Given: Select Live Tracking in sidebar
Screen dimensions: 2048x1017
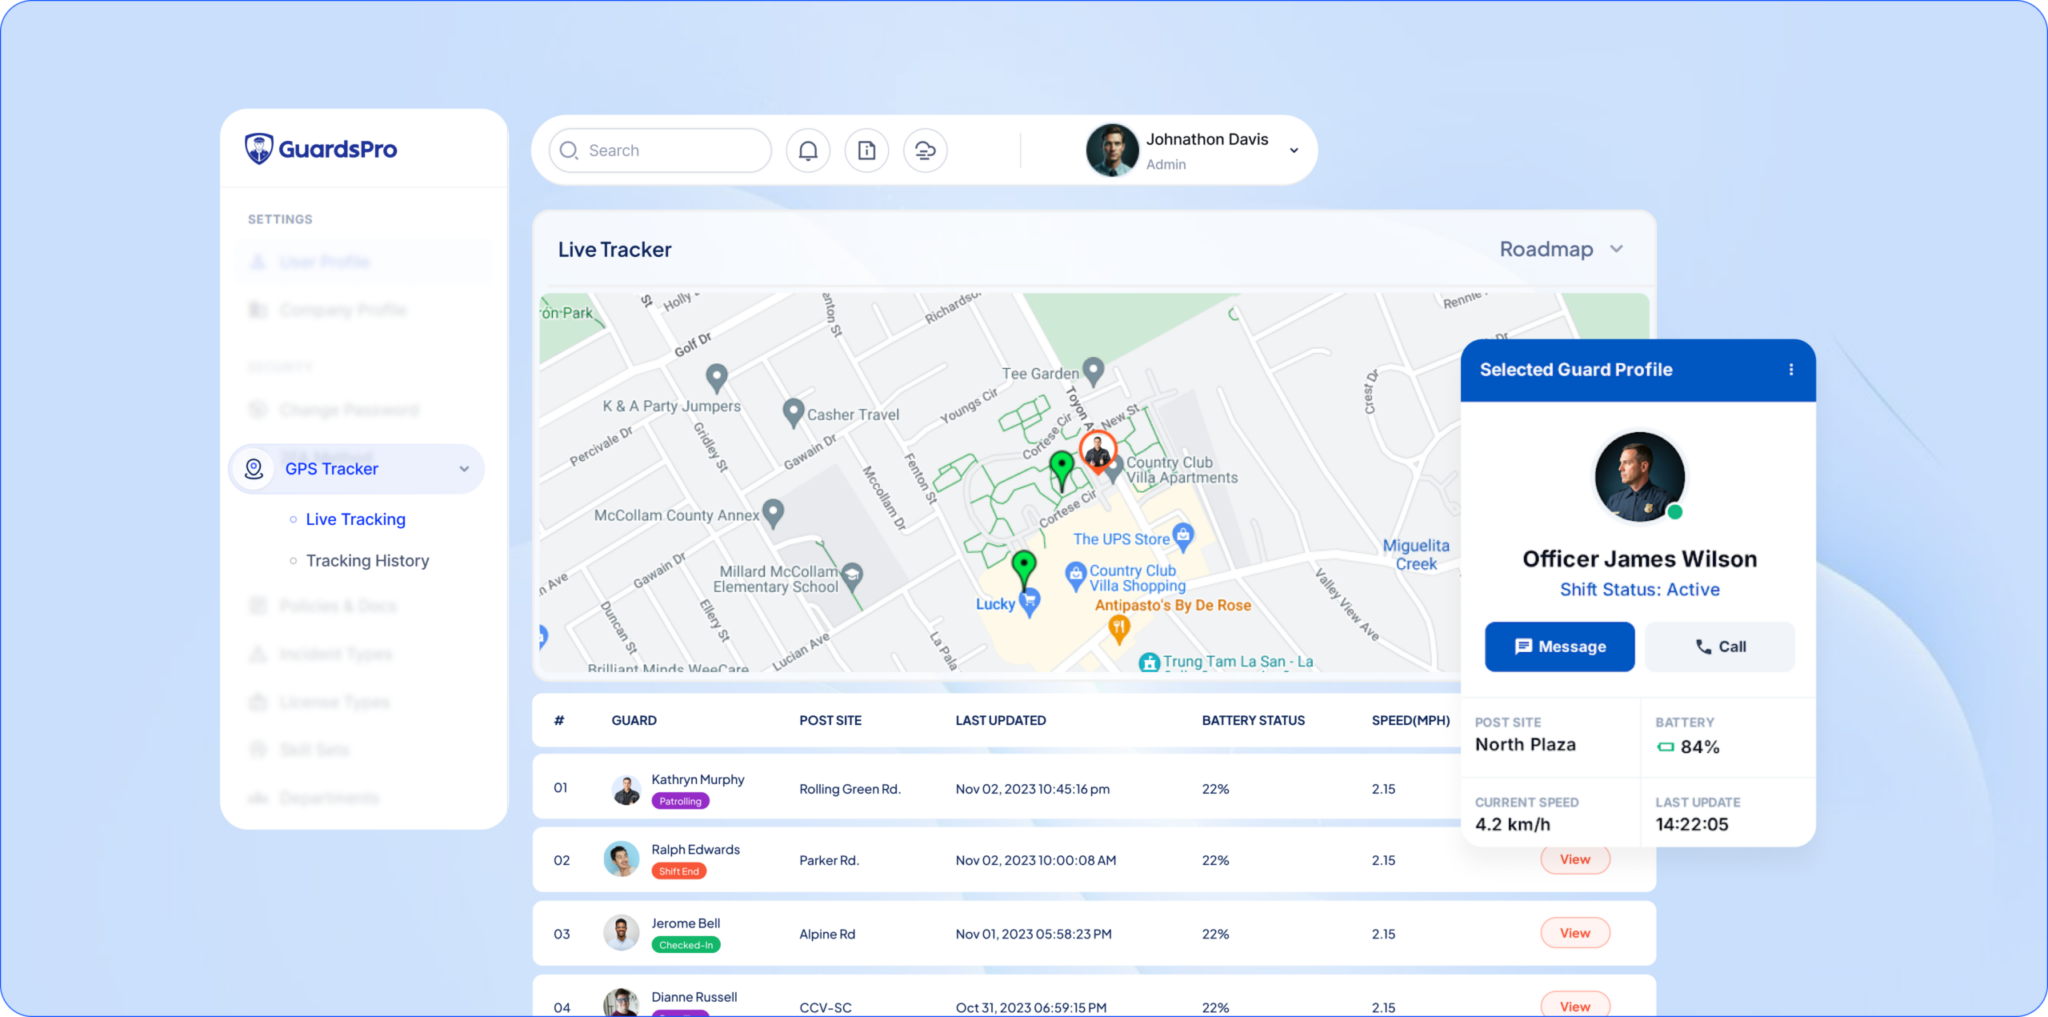Looking at the screenshot, I should (355, 519).
